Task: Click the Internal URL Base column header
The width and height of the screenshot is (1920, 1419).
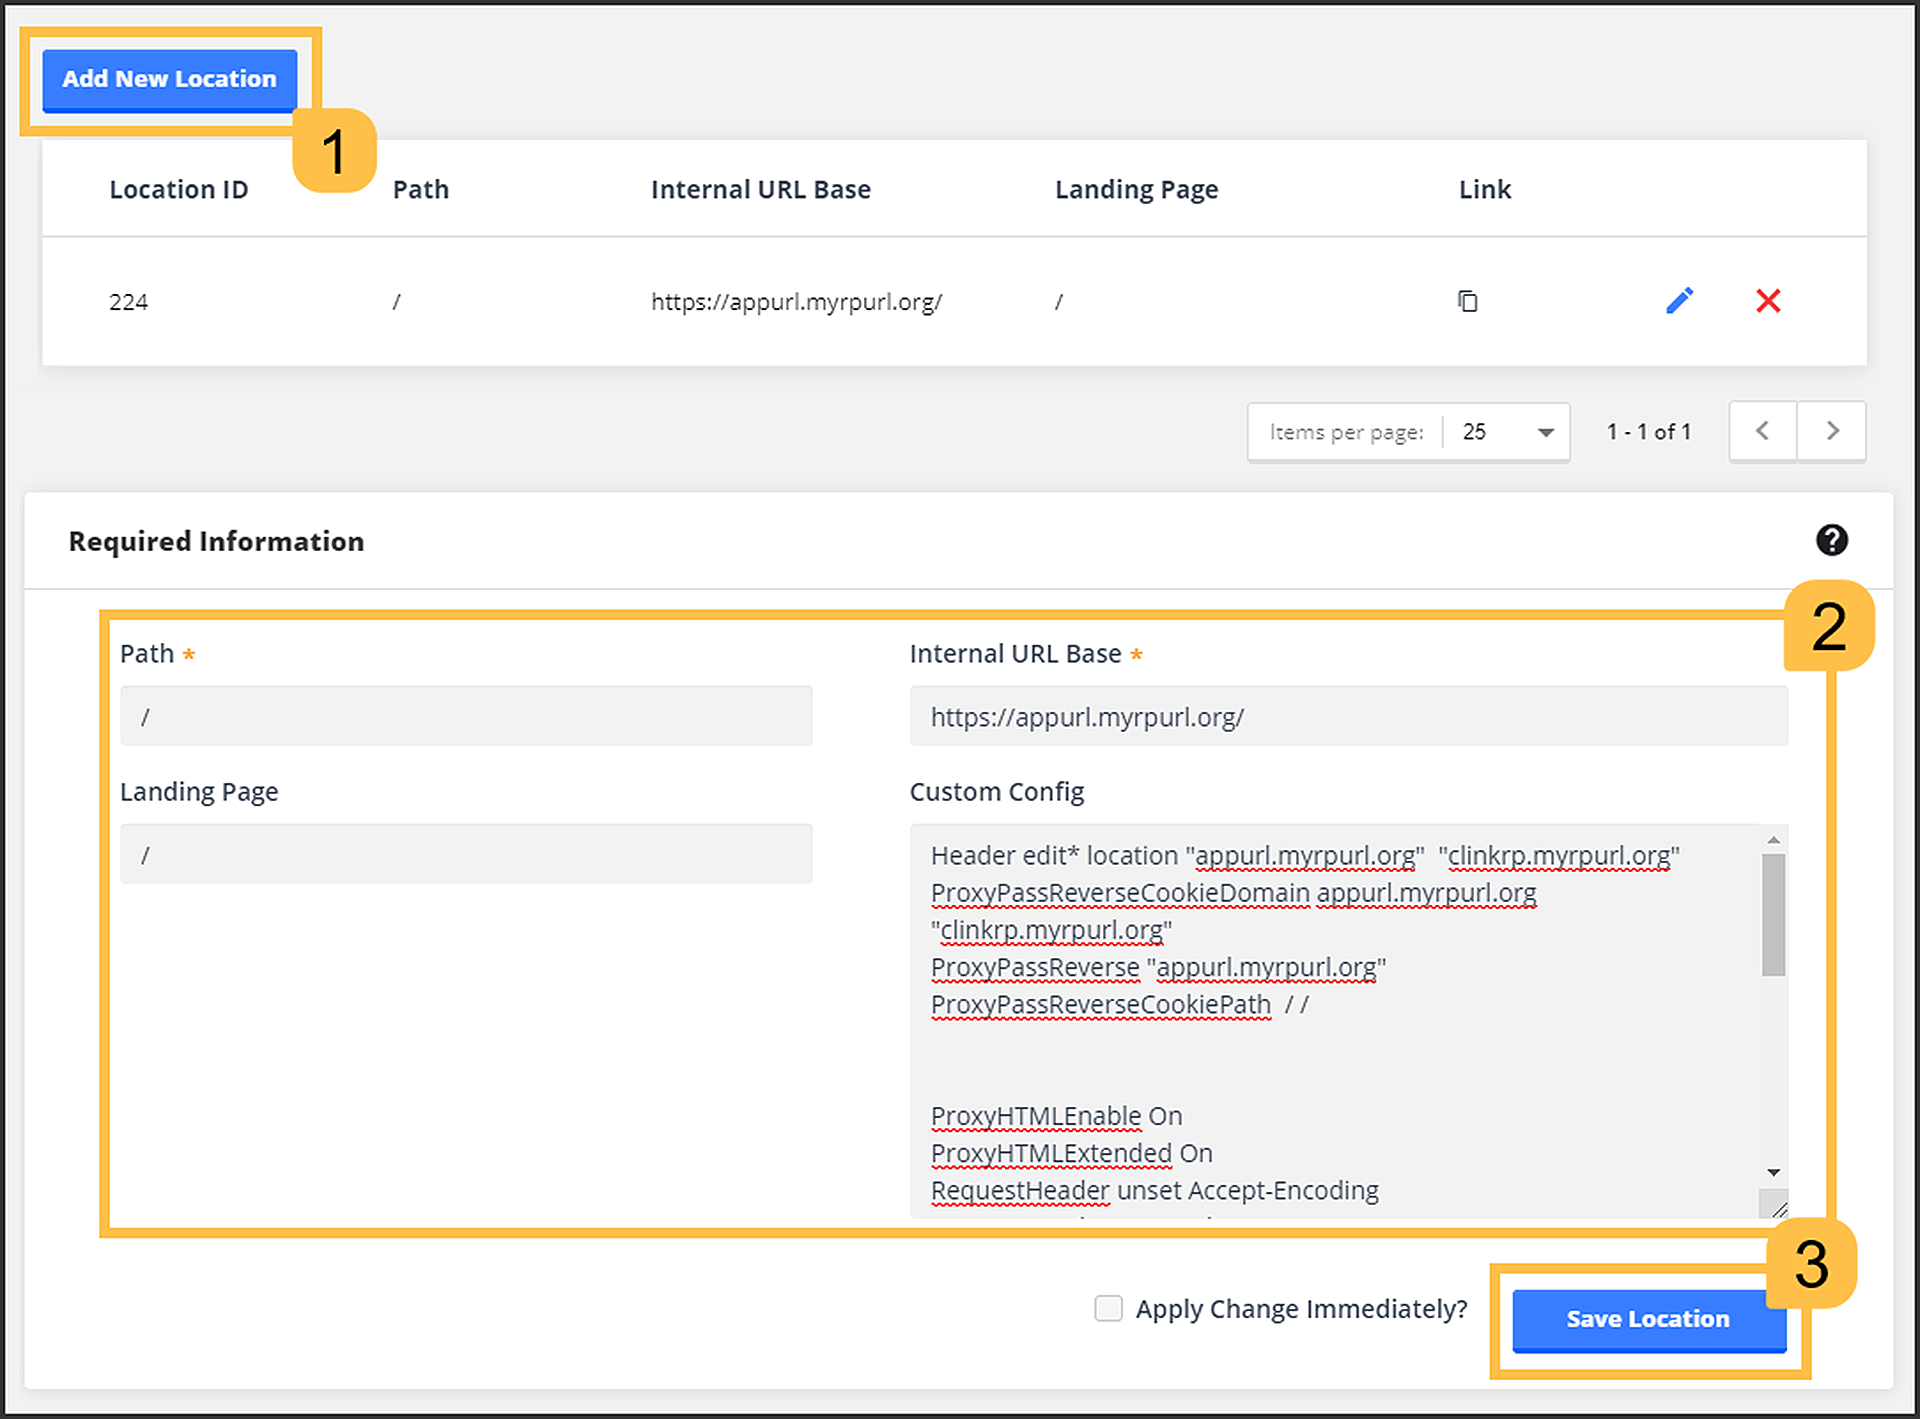Action: point(761,189)
